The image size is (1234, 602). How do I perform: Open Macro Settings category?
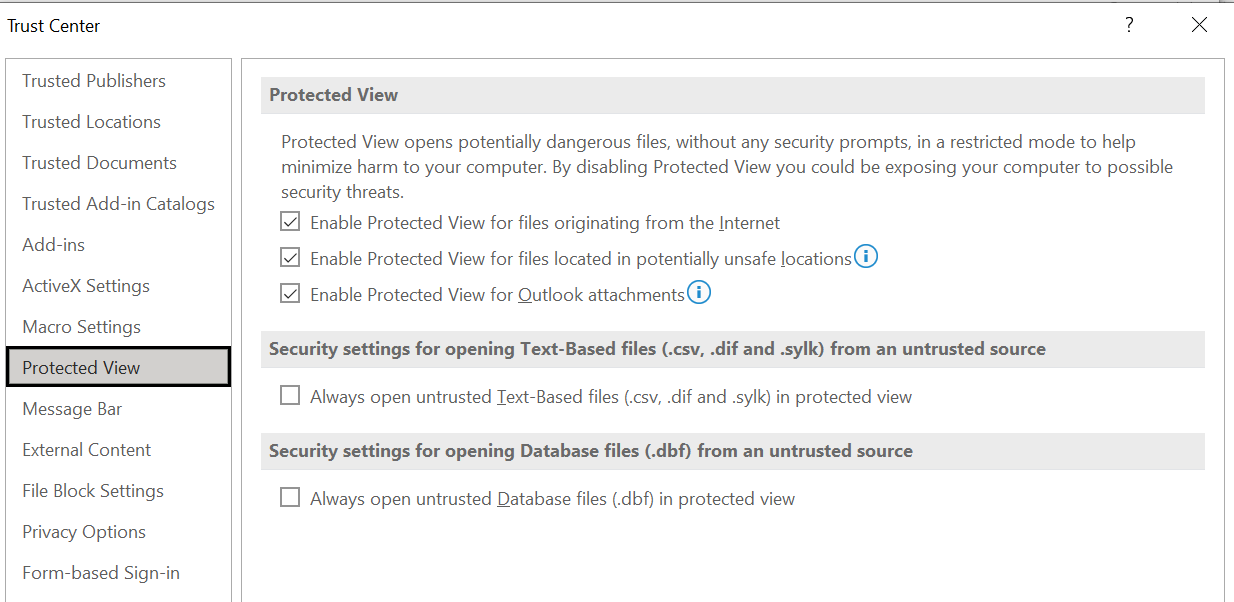81,327
